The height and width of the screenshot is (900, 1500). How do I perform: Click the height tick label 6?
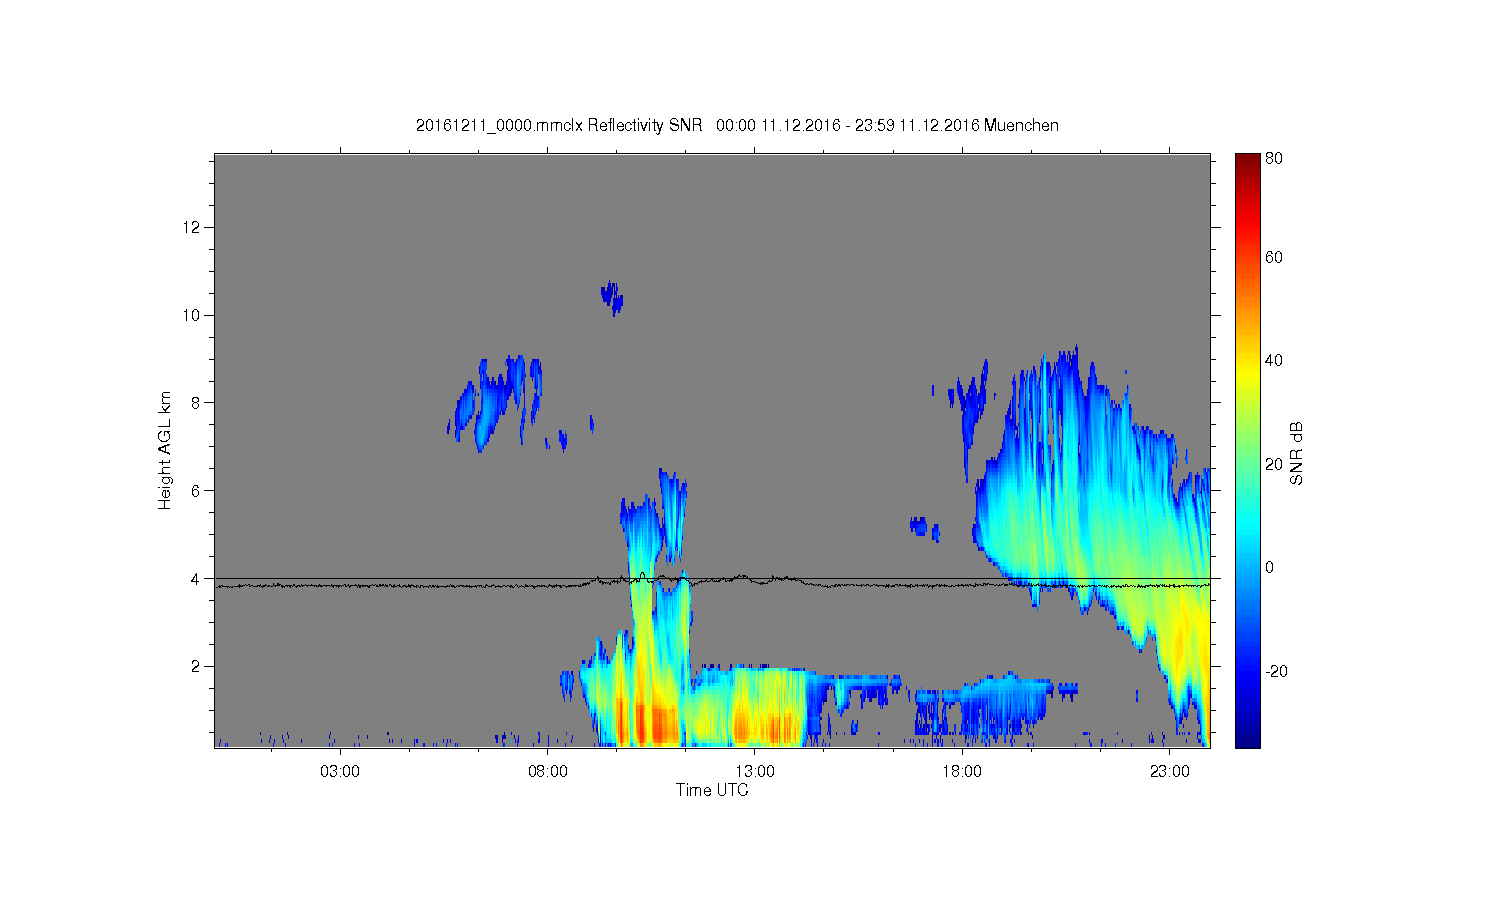point(196,490)
